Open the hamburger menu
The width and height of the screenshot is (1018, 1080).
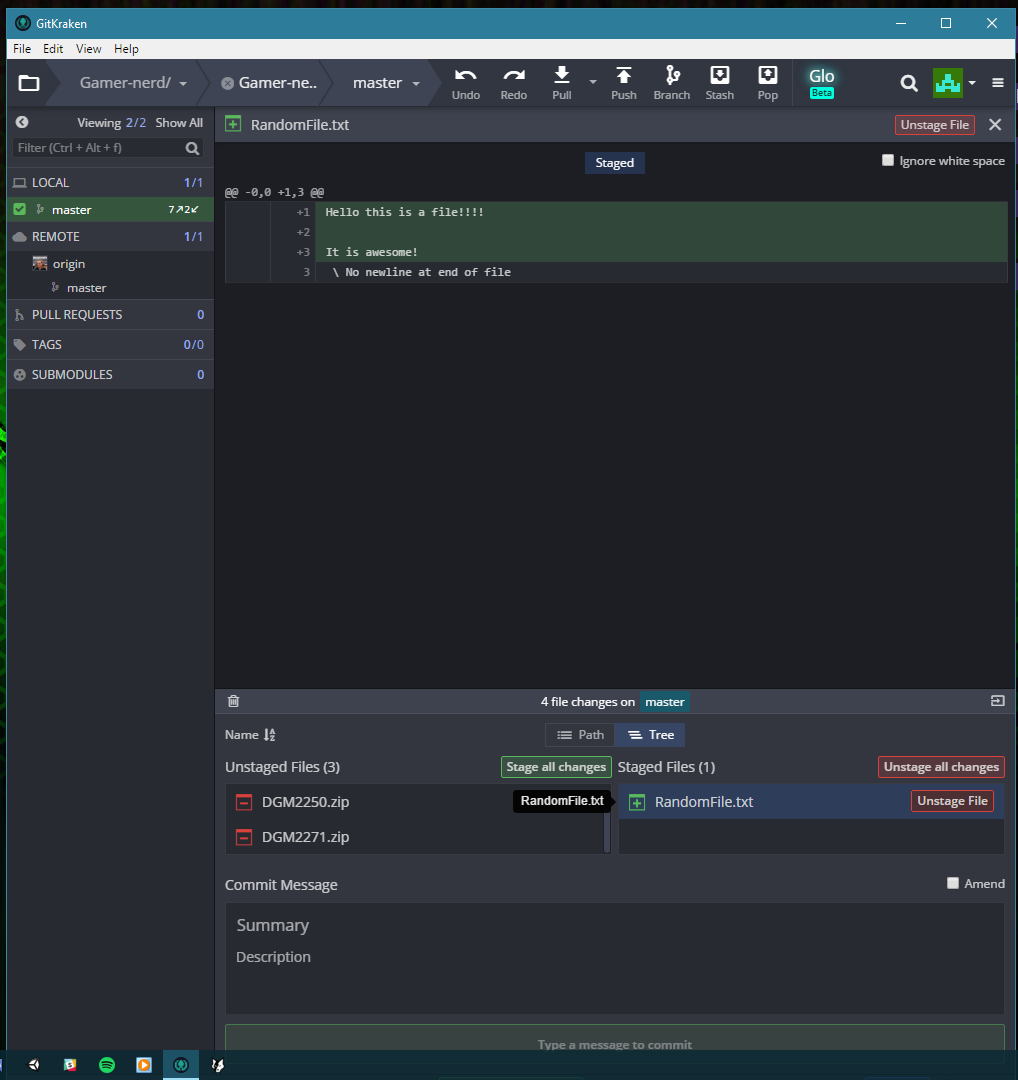(x=997, y=83)
